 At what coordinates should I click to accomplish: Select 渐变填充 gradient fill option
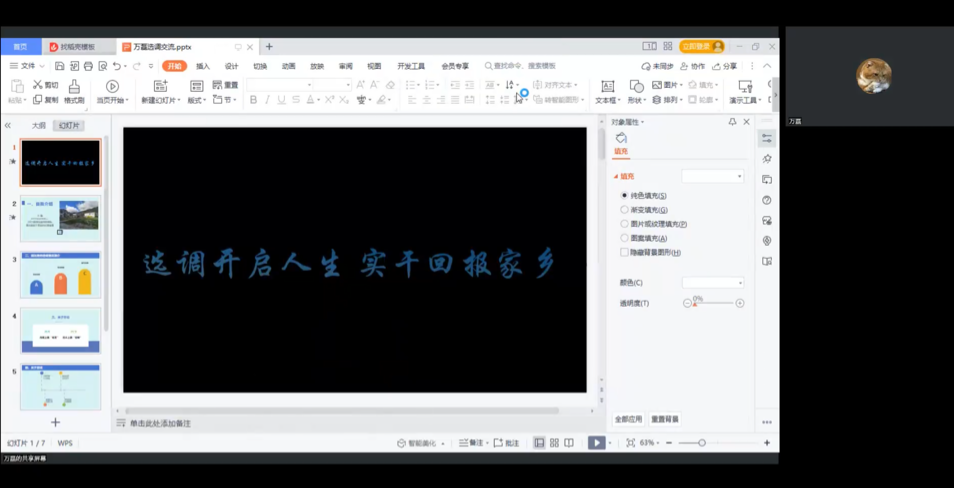(x=625, y=210)
